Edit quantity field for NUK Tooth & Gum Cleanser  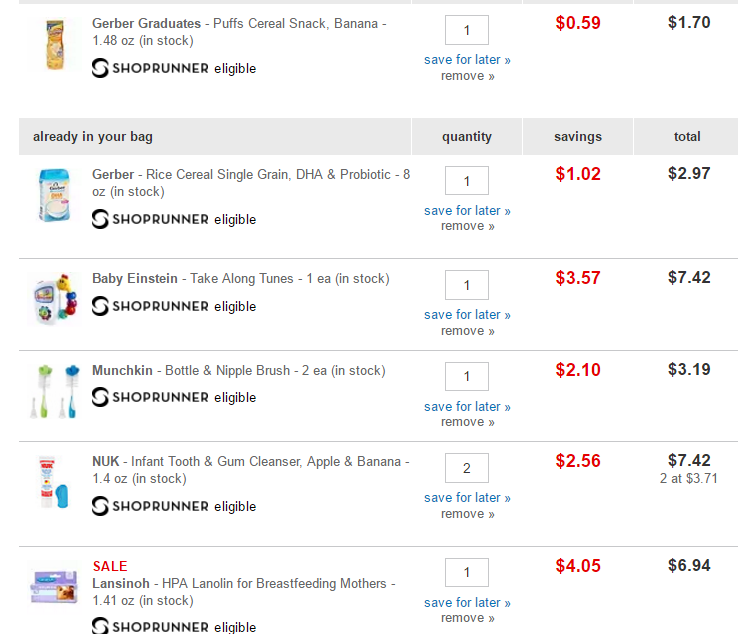pos(467,468)
